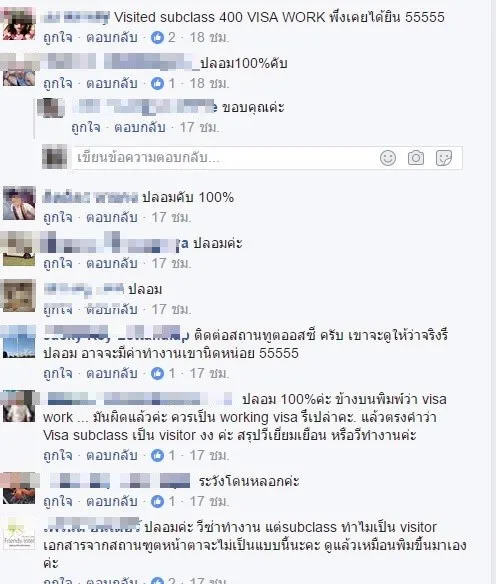Click ตอบกลับ under the ปลอม100%คับ comment

112,83
